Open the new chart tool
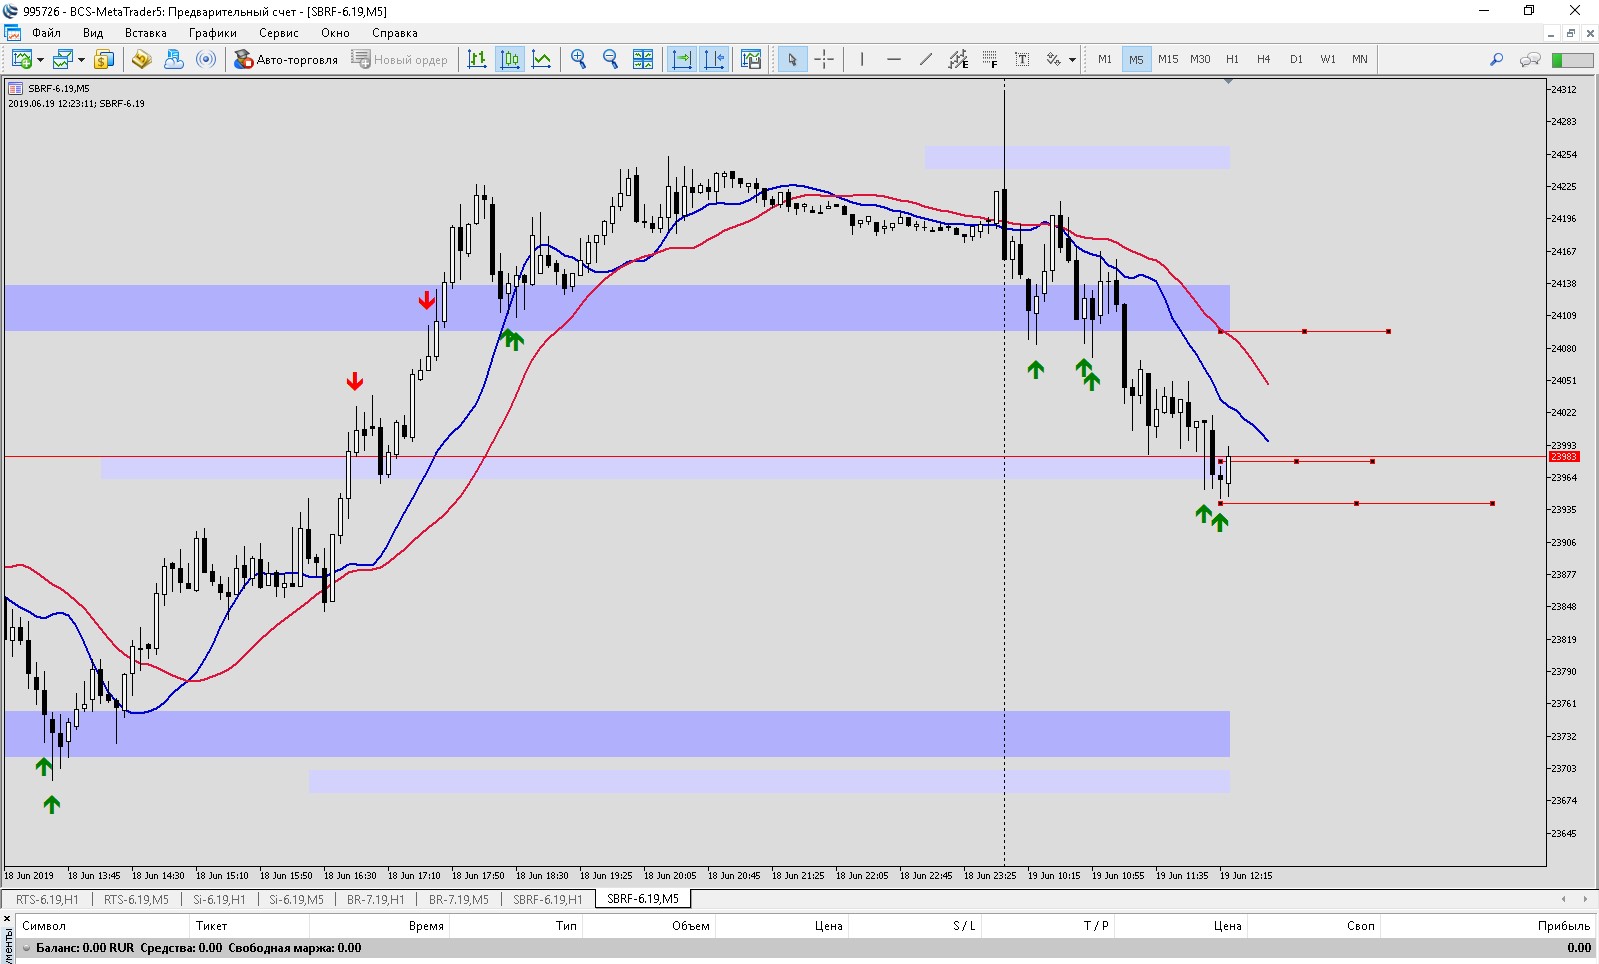Screen dimensions: 1599x964 point(20,60)
